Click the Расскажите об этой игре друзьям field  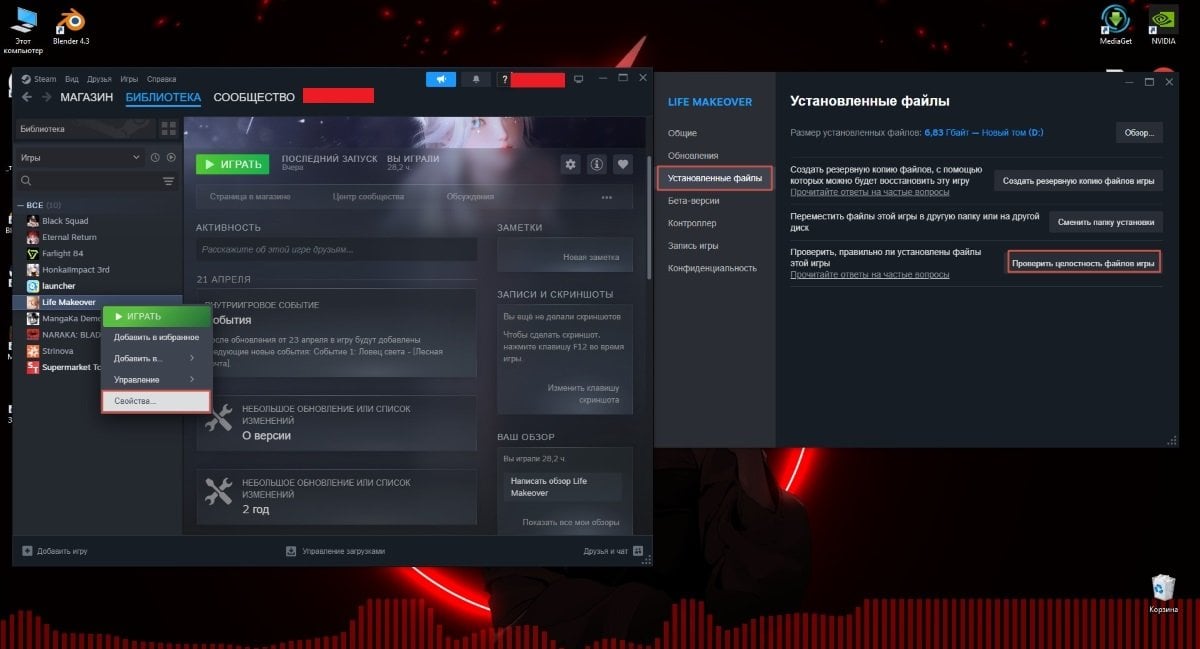(336, 249)
